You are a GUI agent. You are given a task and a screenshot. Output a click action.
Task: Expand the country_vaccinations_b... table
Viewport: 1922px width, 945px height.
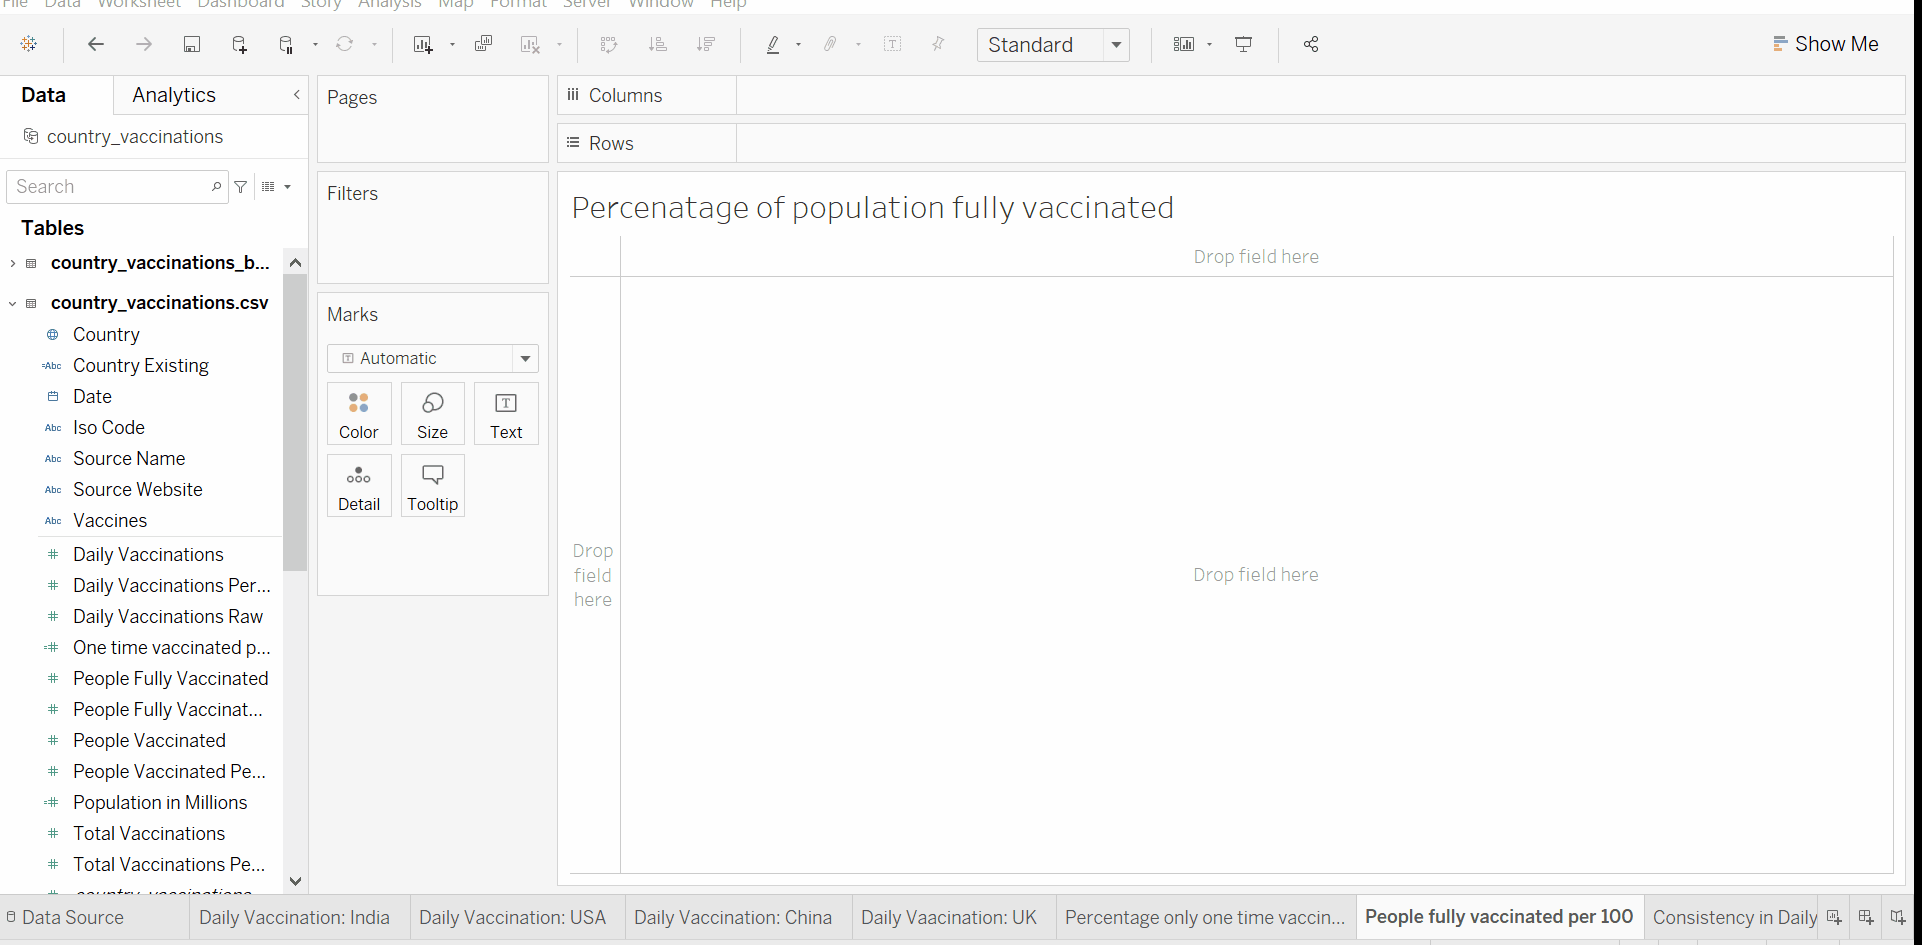[x=12, y=263]
